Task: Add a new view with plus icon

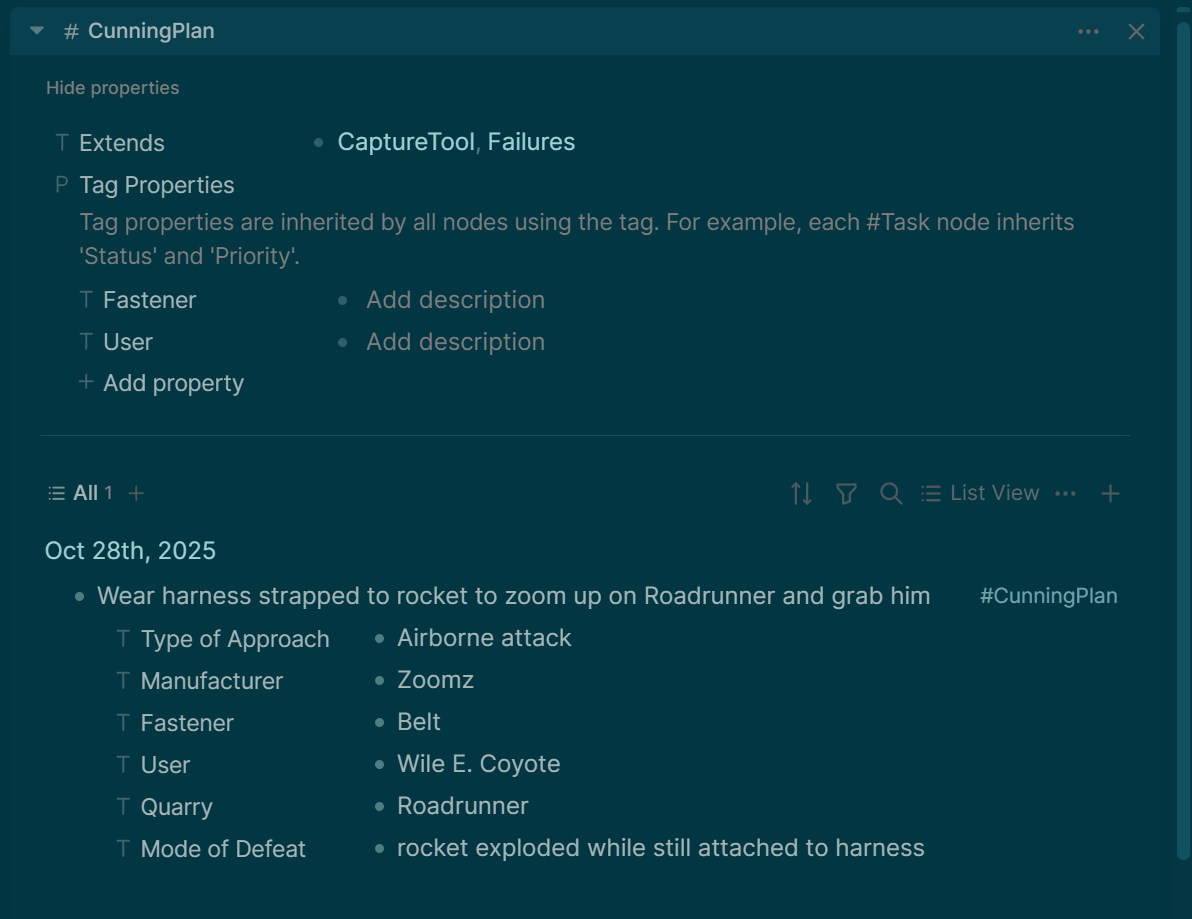Action: tap(137, 493)
